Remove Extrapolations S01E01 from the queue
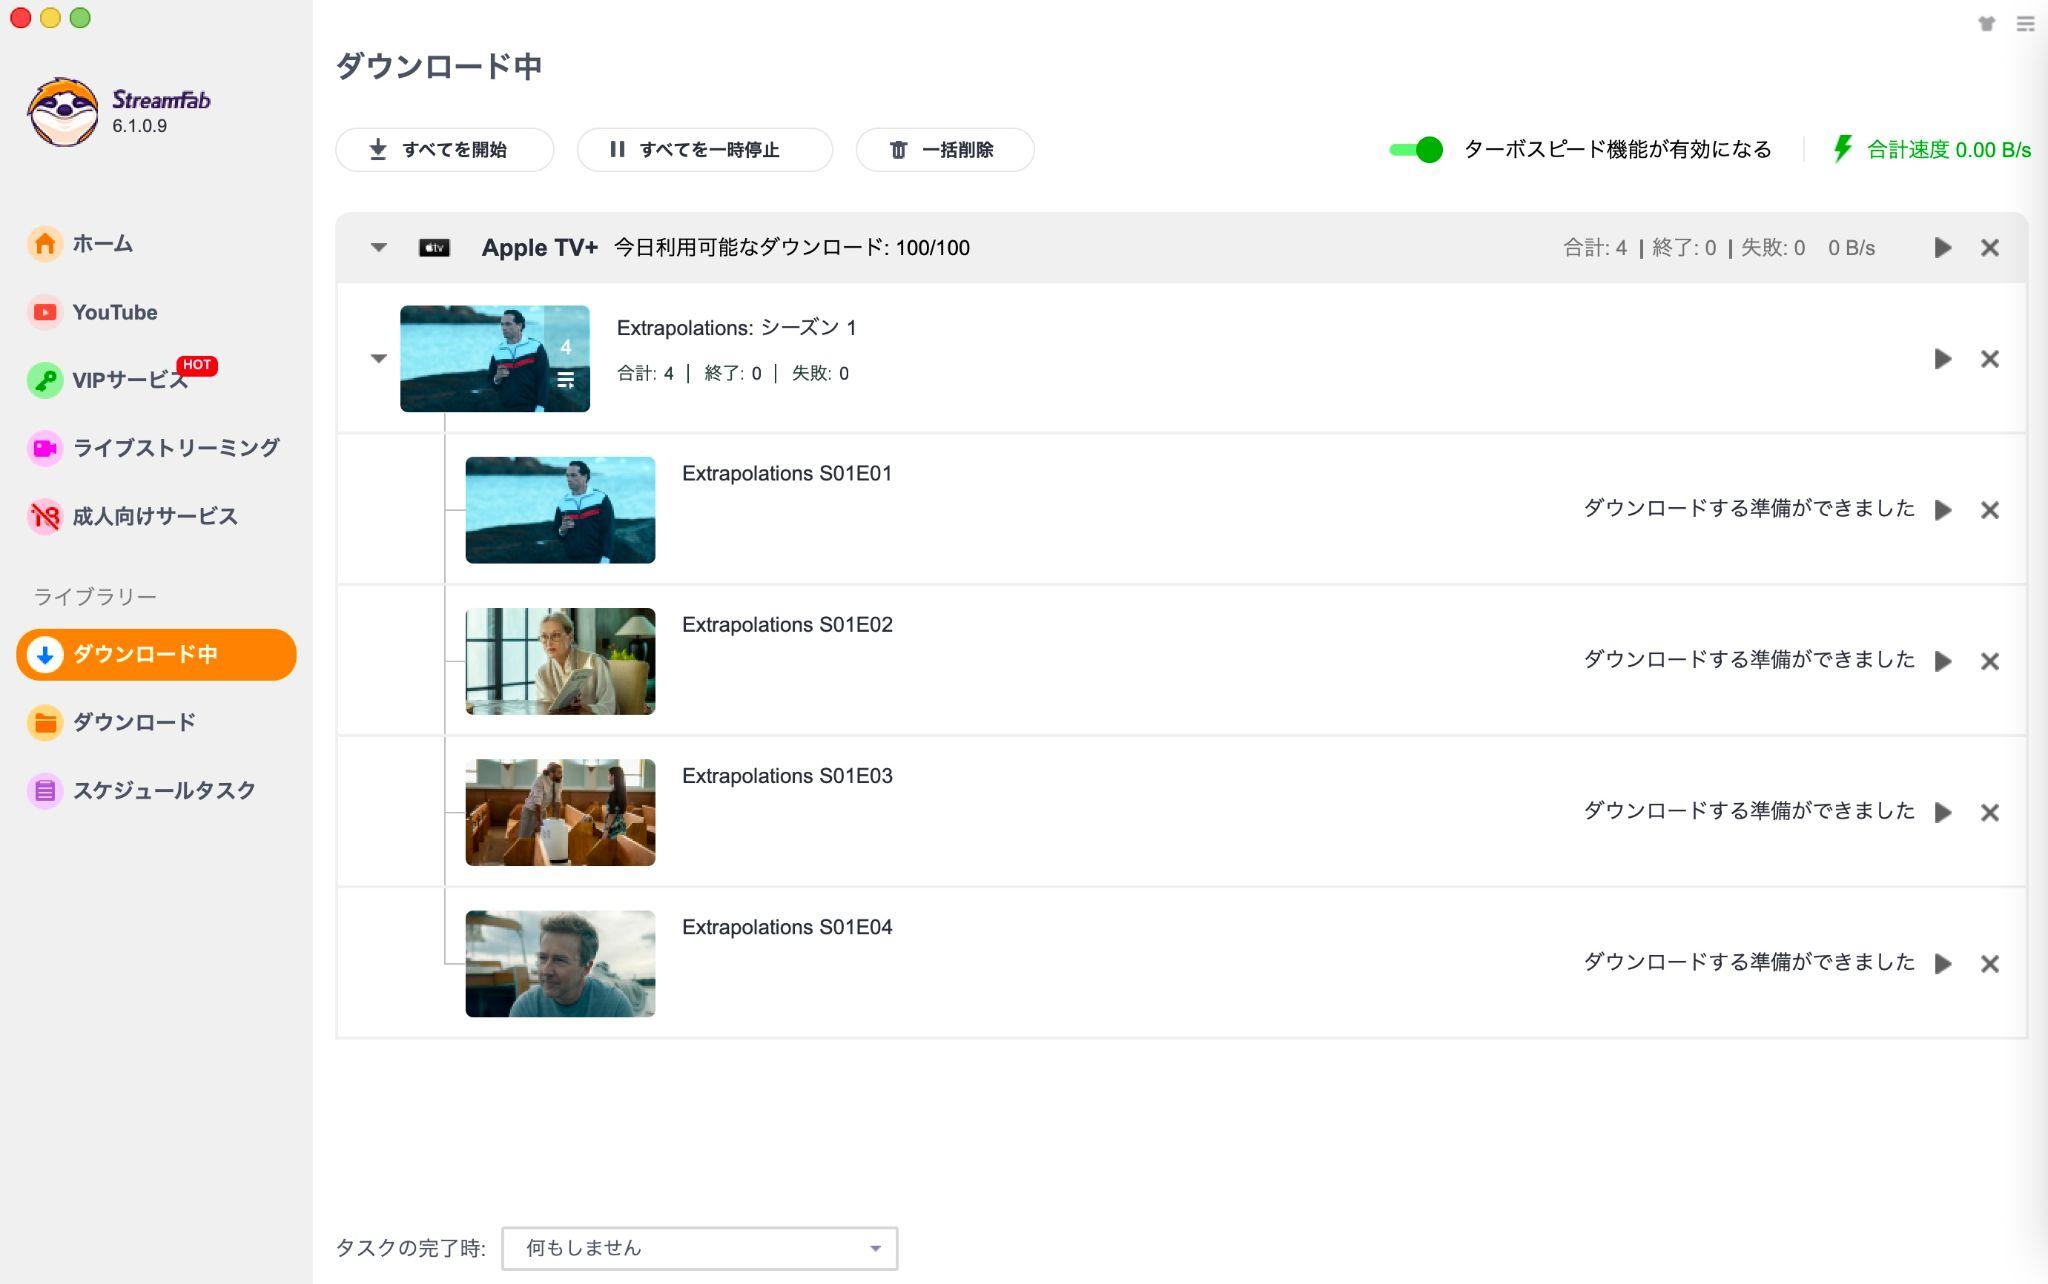The height and width of the screenshot is (1284, 2048). (x=1990, y=510)
